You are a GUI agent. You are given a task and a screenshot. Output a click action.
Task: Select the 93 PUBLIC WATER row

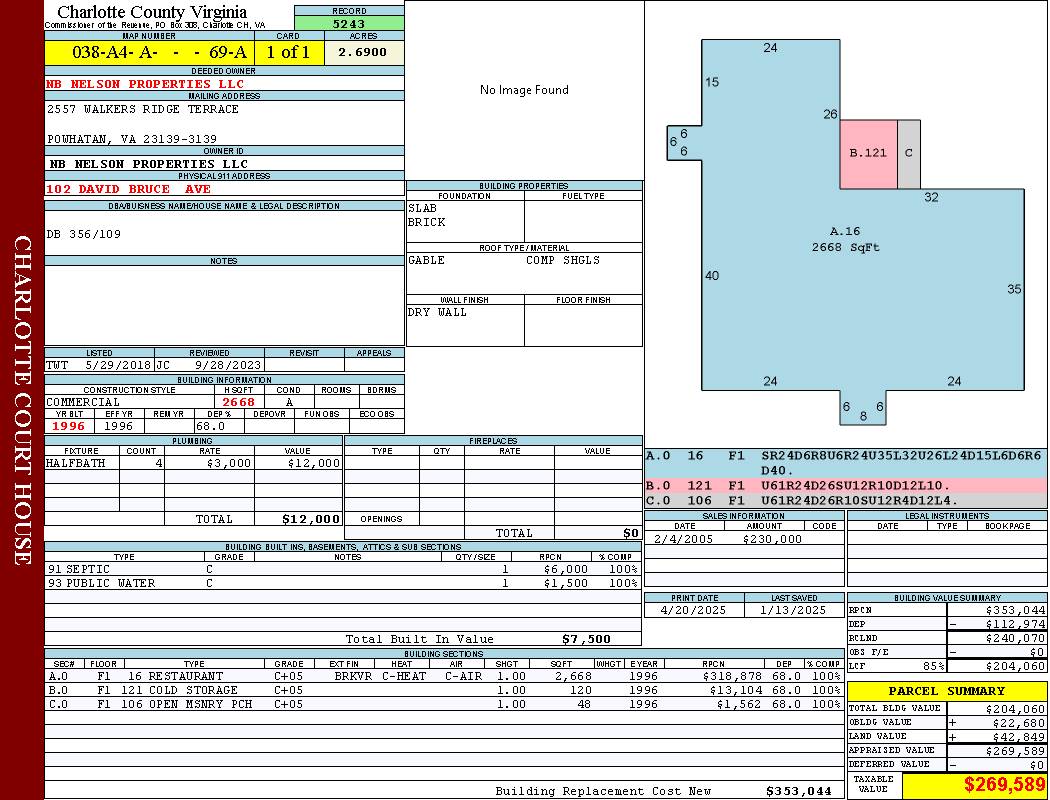pos(342,583)
